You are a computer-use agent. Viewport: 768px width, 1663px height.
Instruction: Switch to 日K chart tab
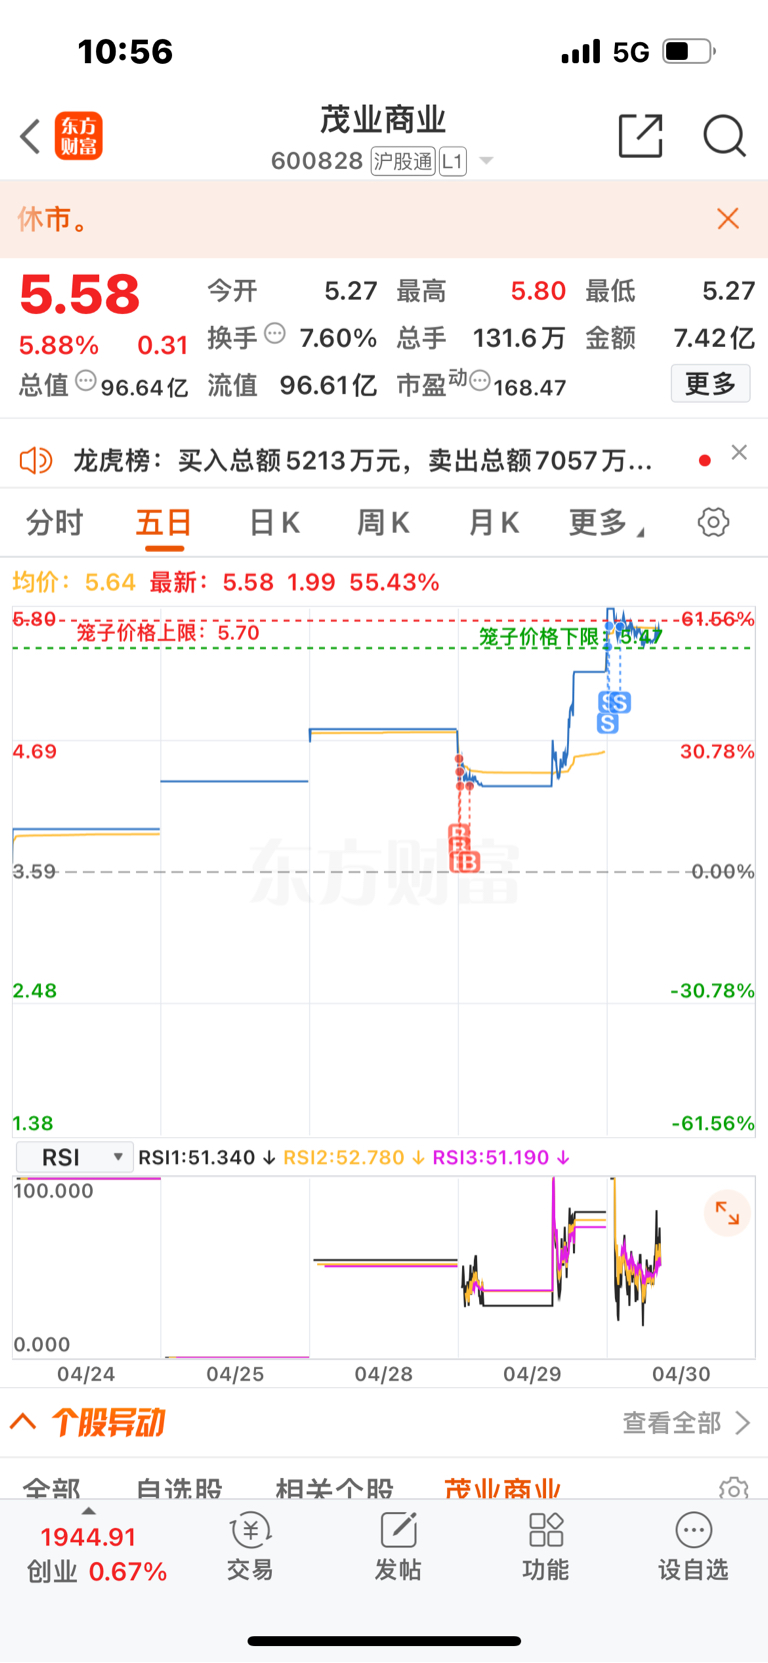point(274,522)
